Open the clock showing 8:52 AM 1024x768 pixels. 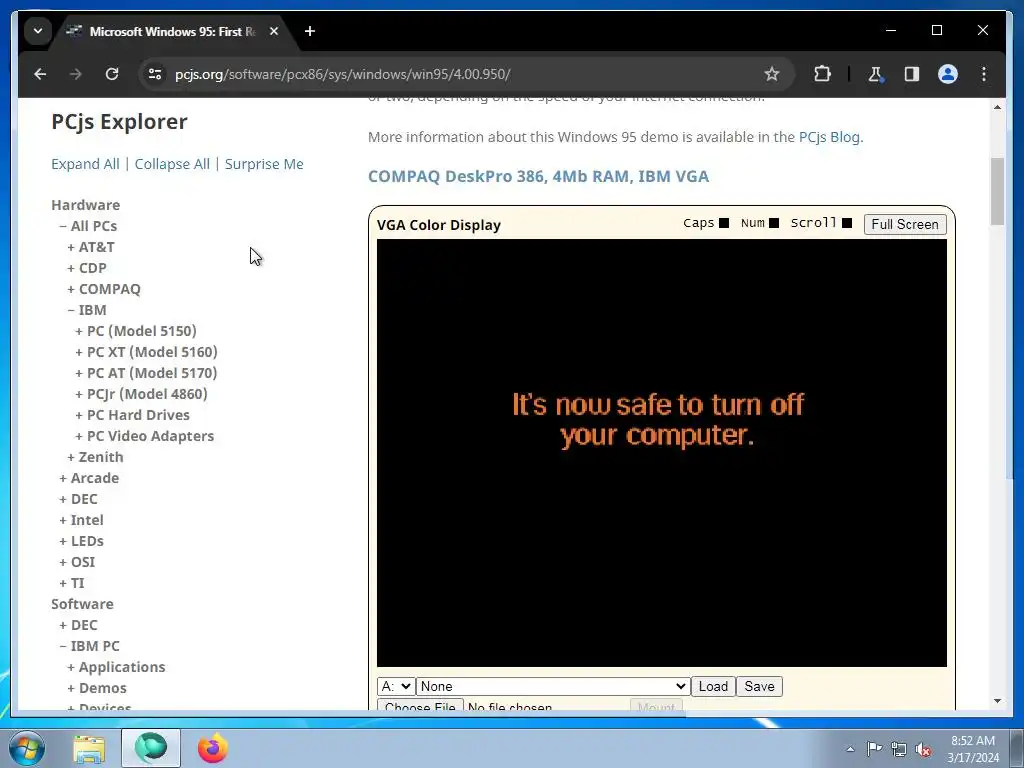pos(973,749)
